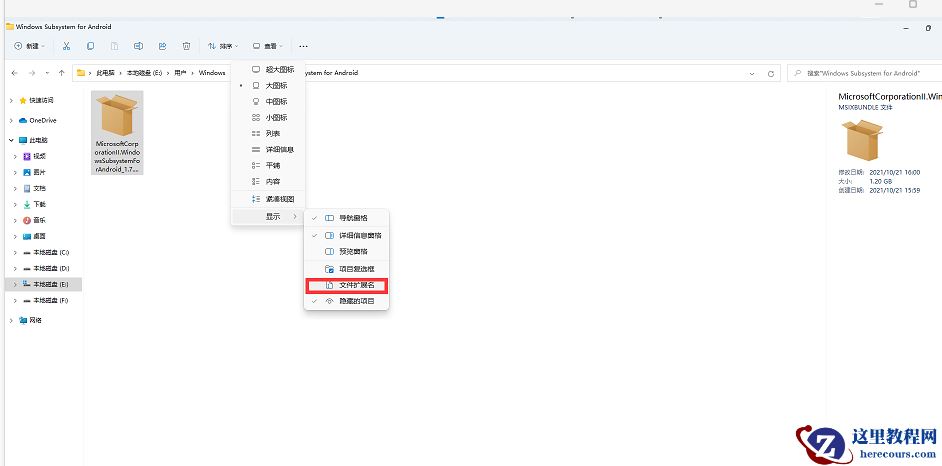Toggle 导航窗格 navigation pane
Image resolution: width=942 pixels, height=466 pixels.
pos(347,218)
